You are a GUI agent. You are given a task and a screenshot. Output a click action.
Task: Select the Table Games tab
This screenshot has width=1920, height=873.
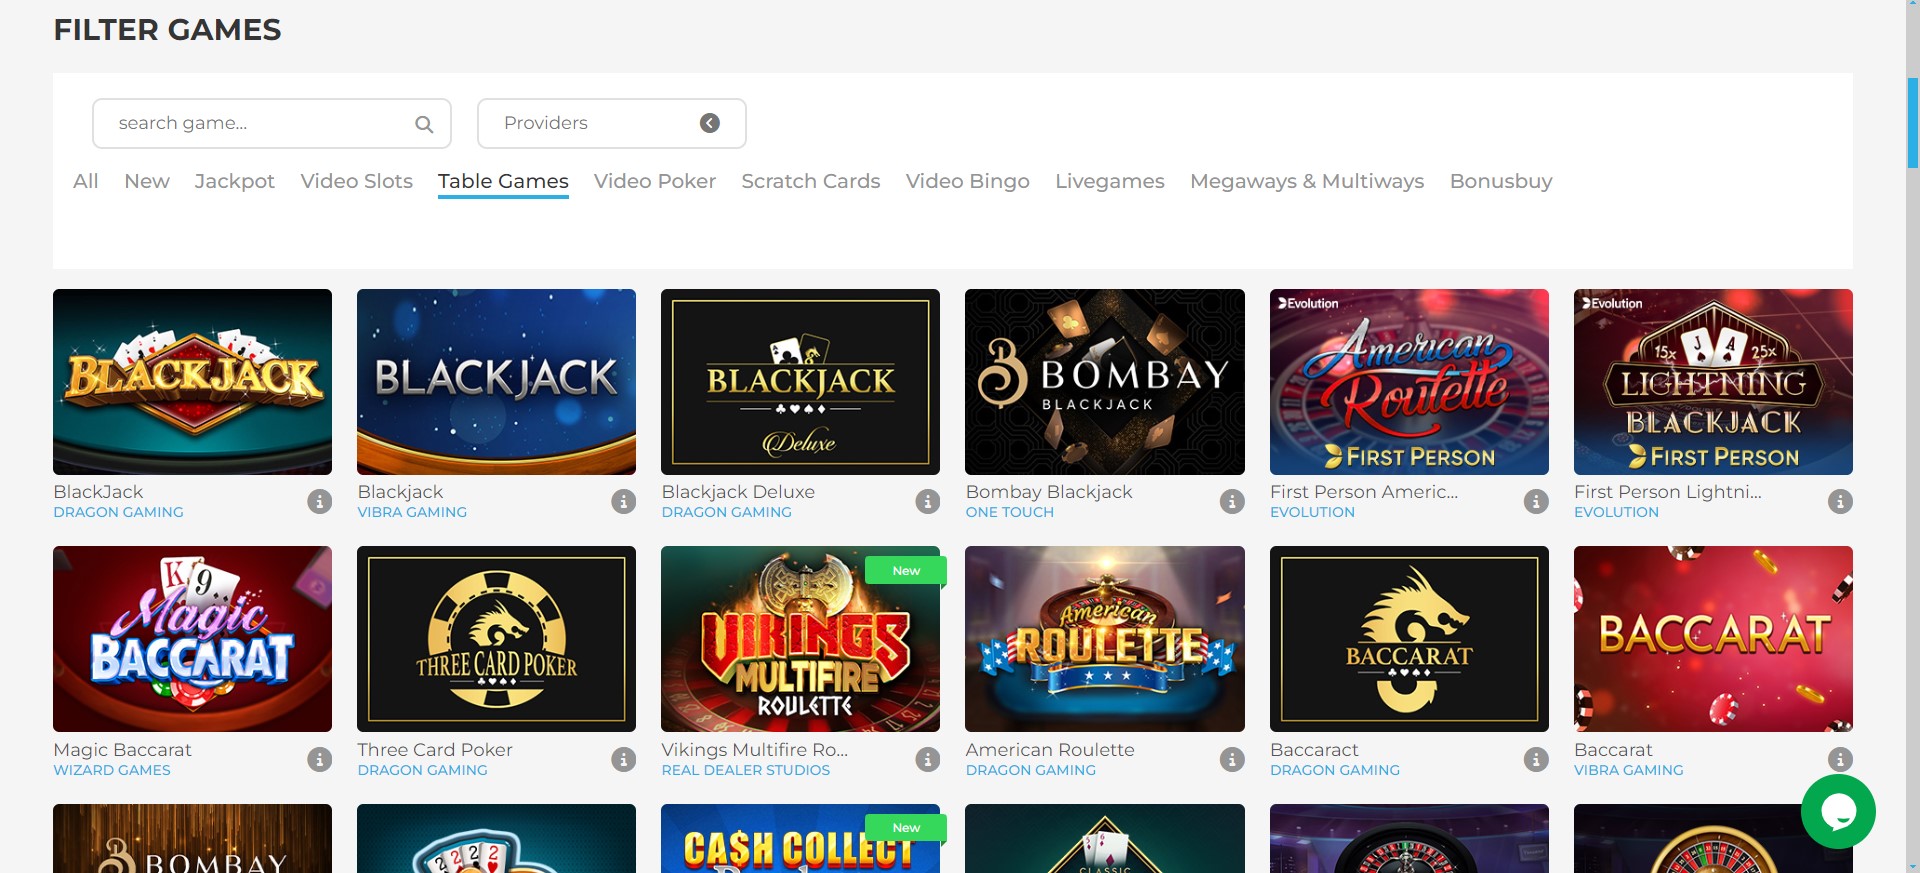pyautogui.click(x=503, y=181)
